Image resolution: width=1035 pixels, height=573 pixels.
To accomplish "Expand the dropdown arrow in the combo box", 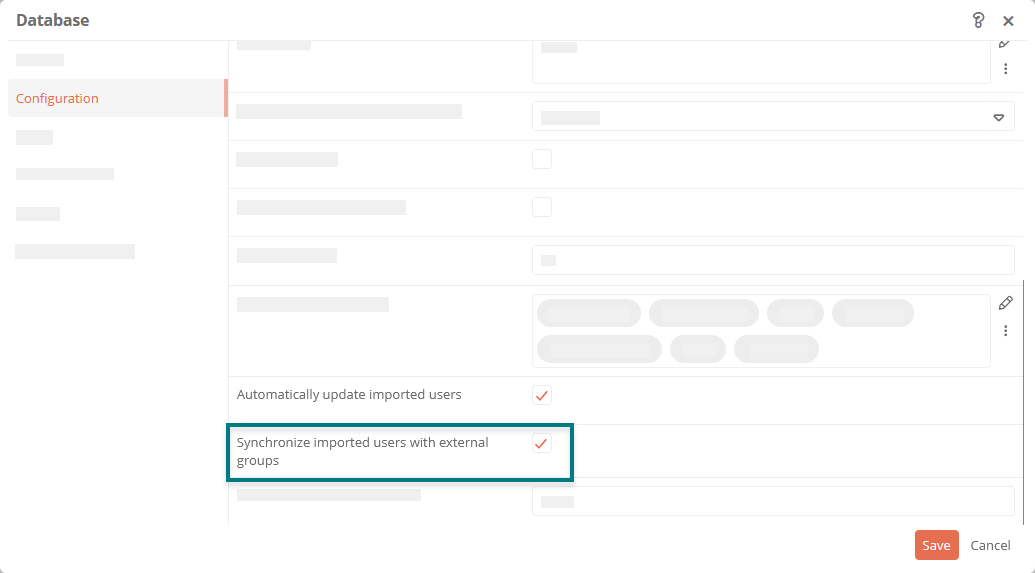I will pos(999,118).
